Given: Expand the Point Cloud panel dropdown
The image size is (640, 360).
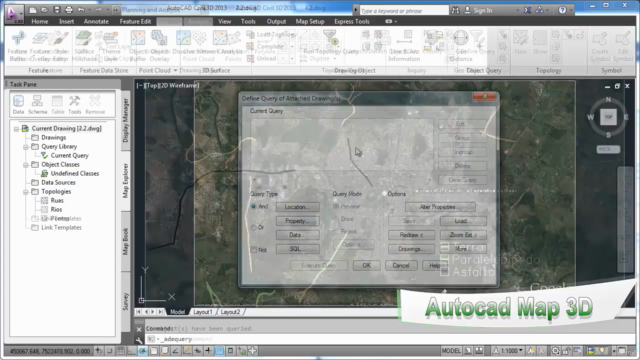Looking at the screenshot, I should (176, 71).
